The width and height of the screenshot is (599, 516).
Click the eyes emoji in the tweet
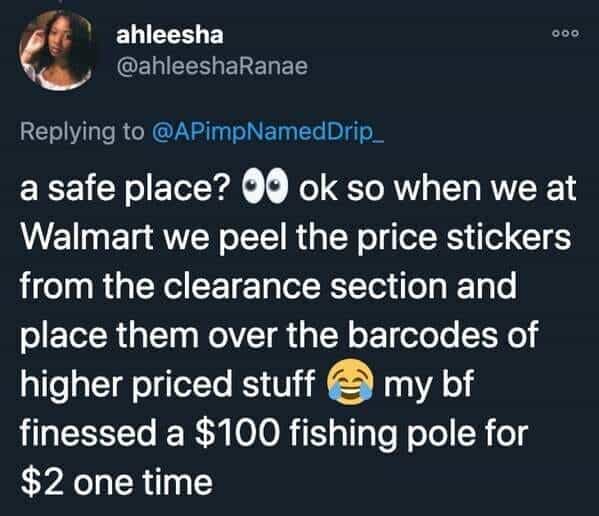point(264,185)
